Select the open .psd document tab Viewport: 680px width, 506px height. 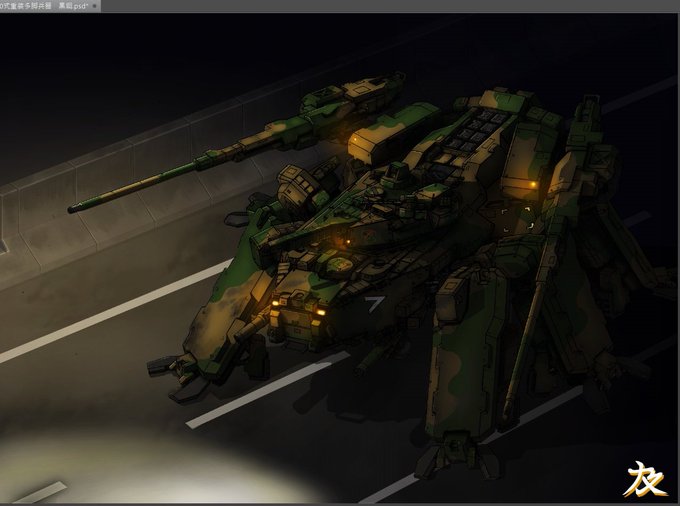[x=50, y=6]
